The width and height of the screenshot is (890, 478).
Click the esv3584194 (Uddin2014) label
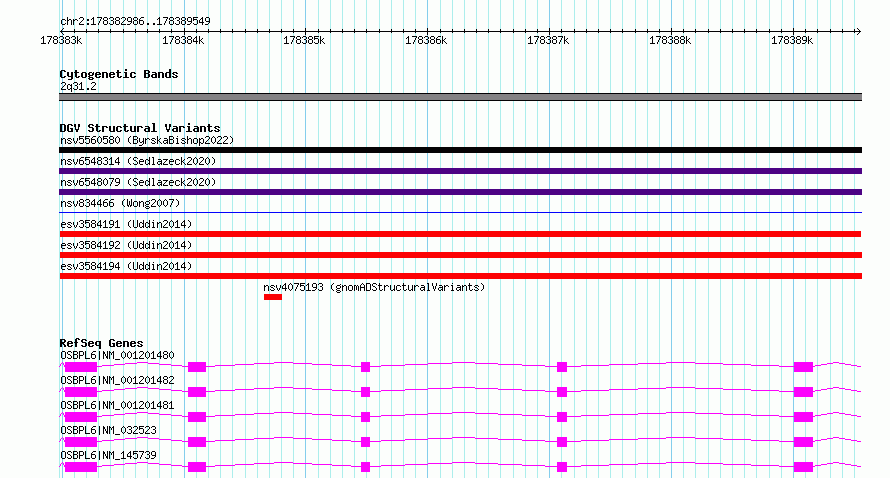tap(126, 266)
